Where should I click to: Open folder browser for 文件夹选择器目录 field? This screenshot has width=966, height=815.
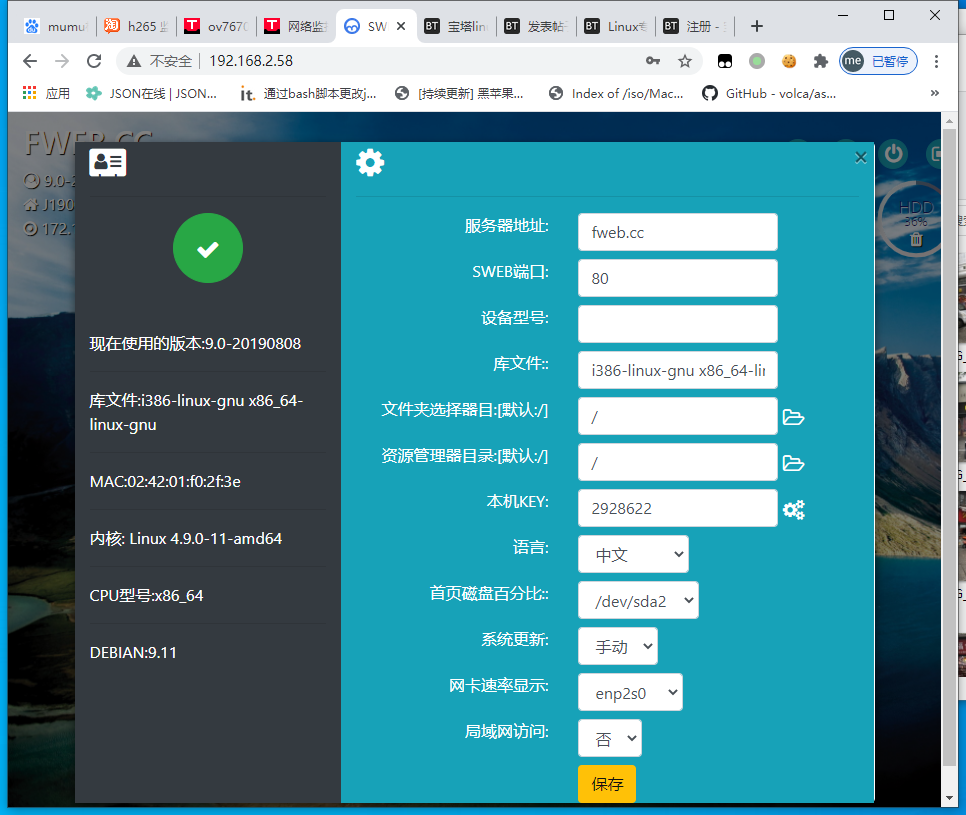[794, 417]
